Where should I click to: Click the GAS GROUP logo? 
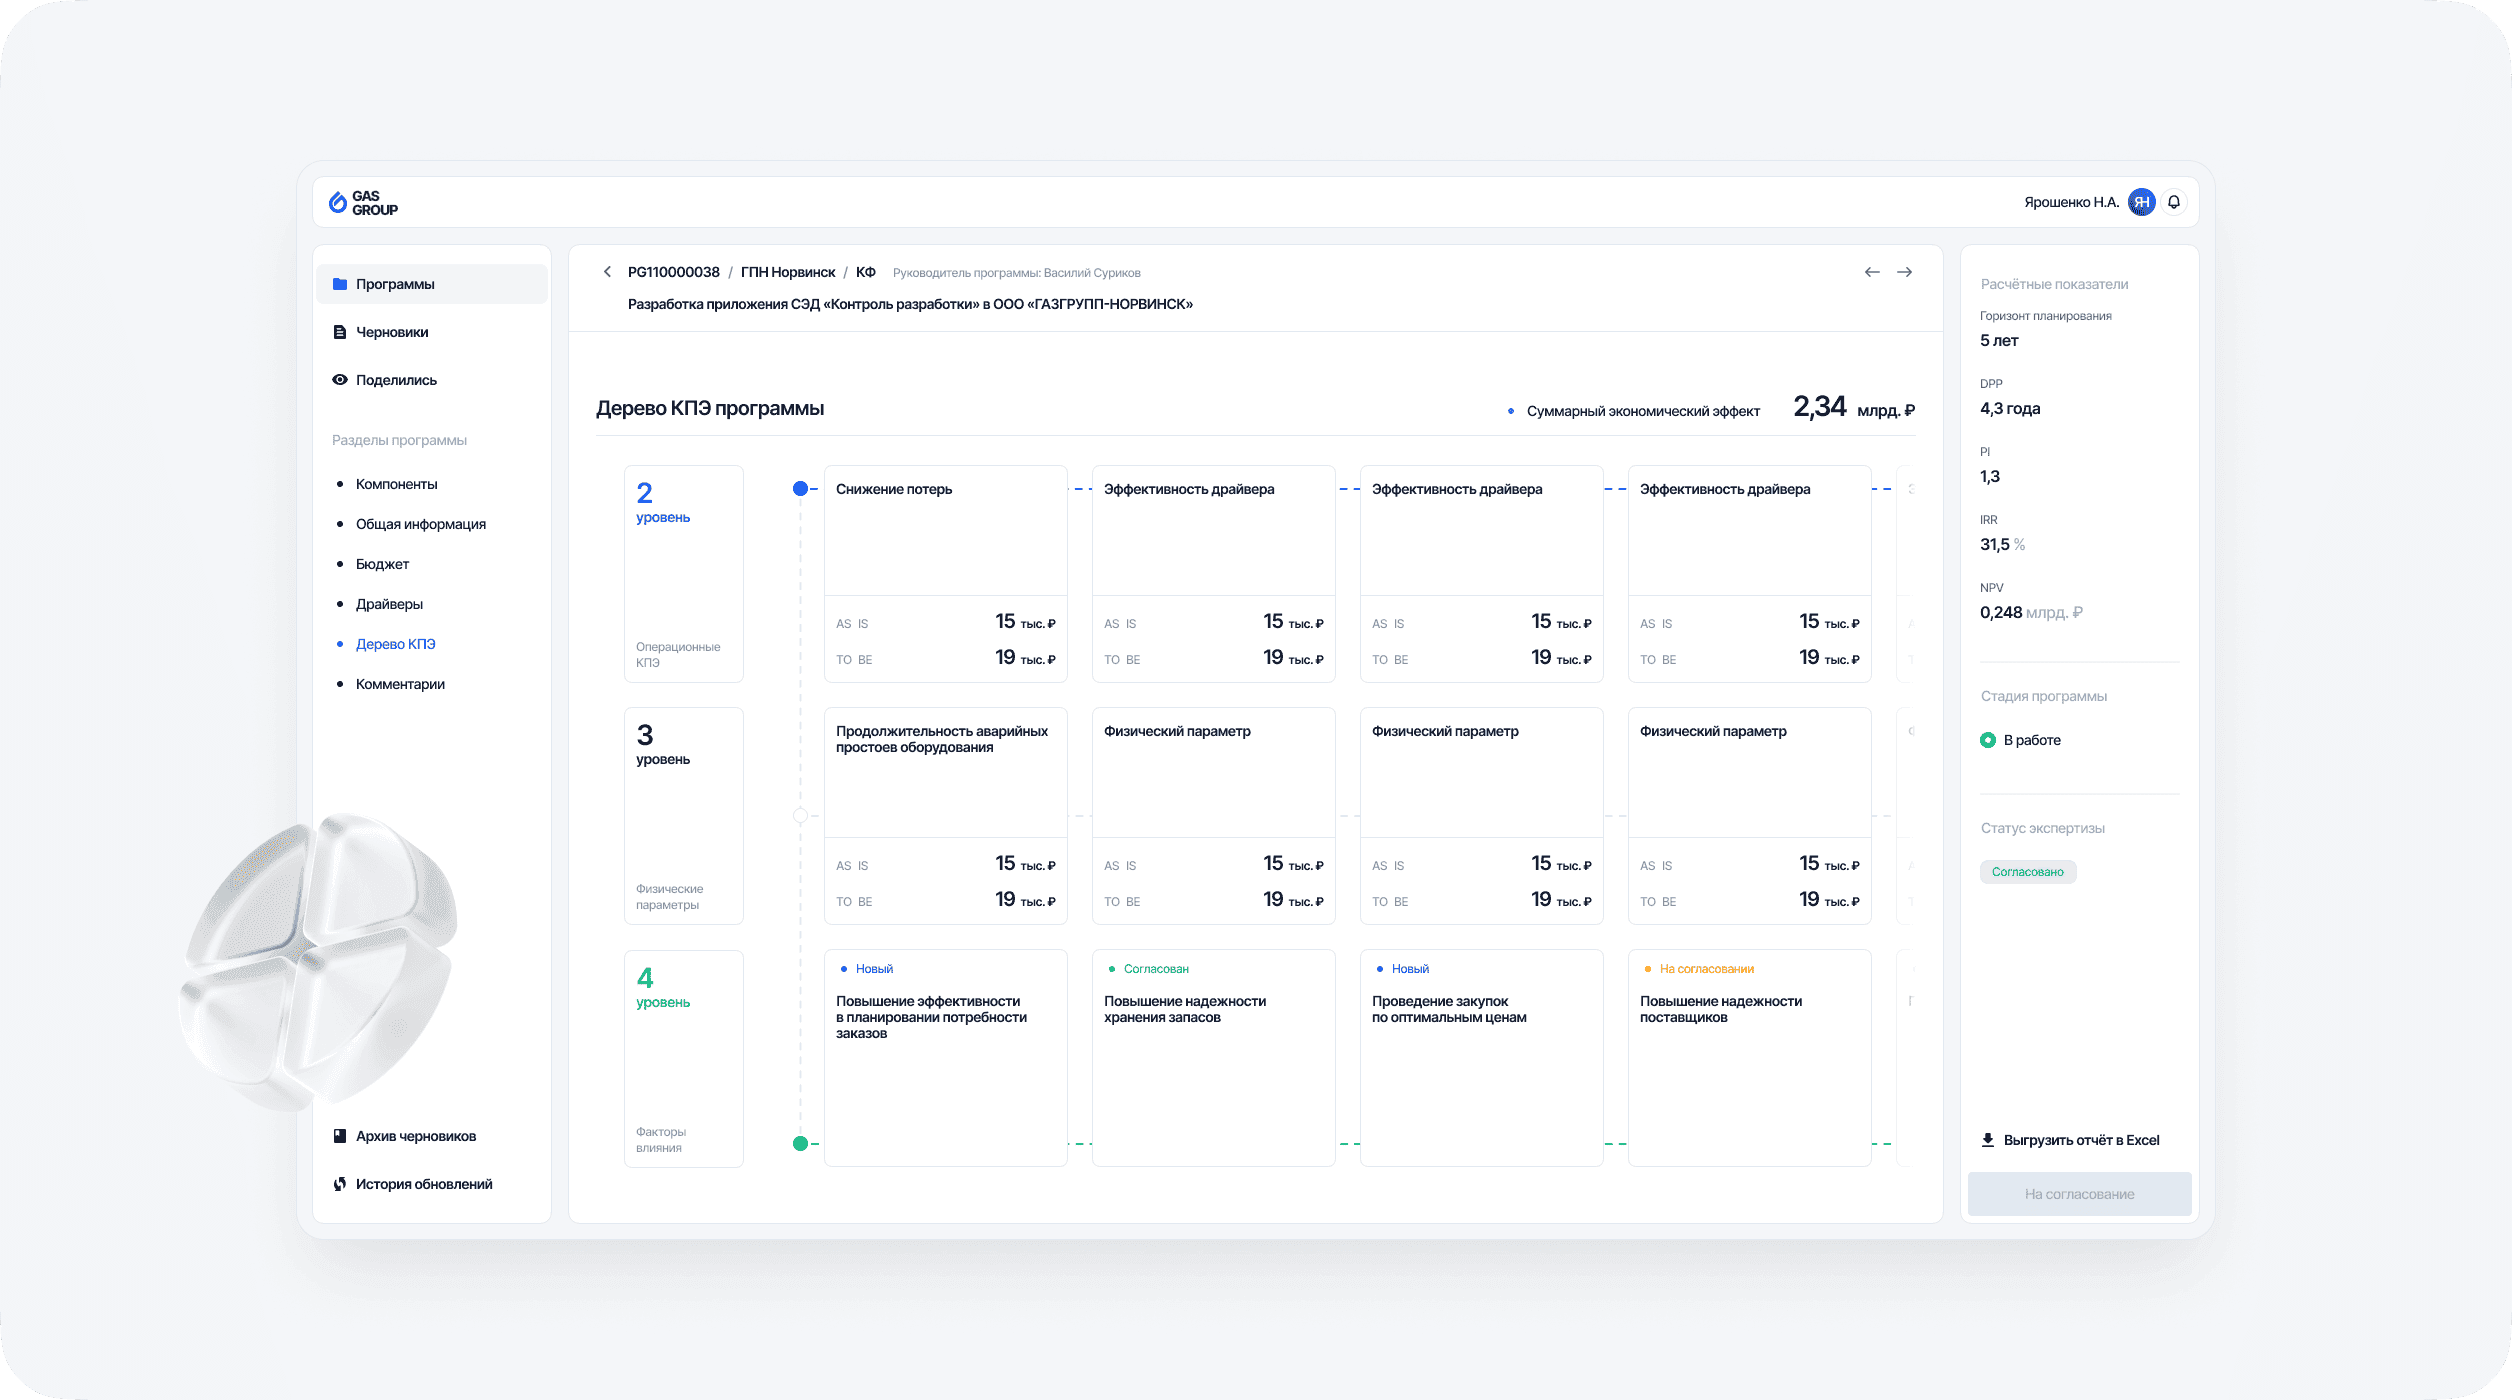click(364, 203)
